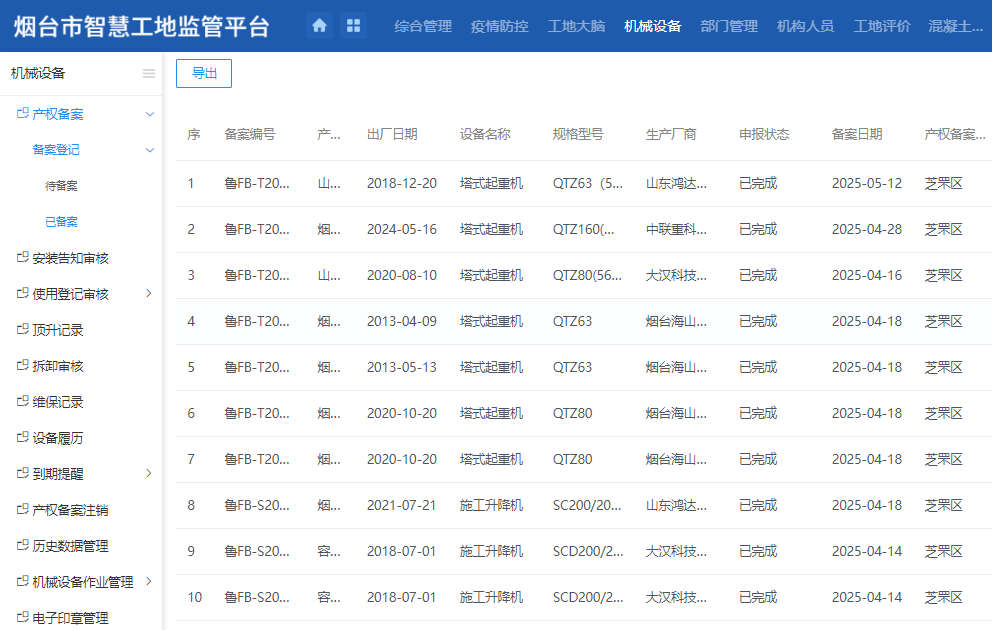992x630 pixels.
Task: Open the apps grid icon
Action: [354, 26]
